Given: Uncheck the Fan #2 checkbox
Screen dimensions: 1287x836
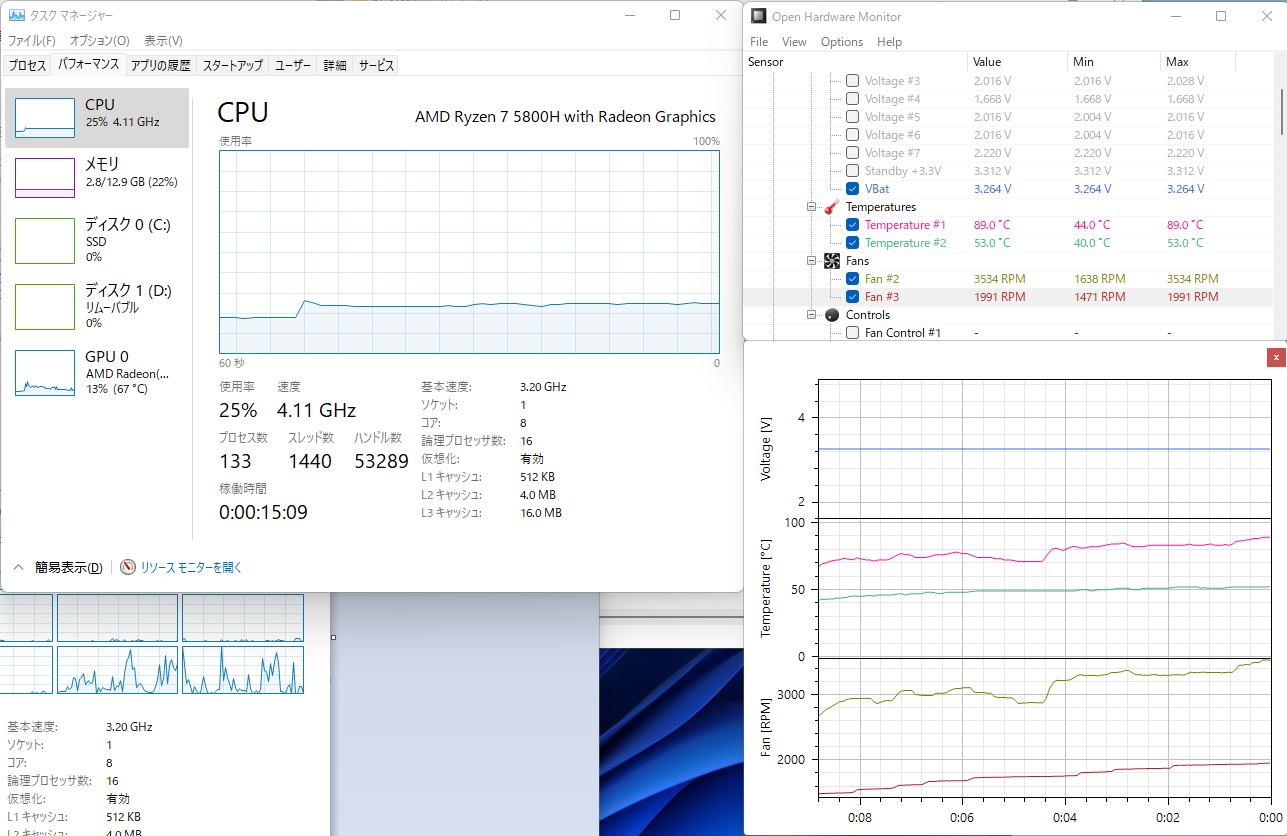Looking at the screenshot, I should 852,279.
